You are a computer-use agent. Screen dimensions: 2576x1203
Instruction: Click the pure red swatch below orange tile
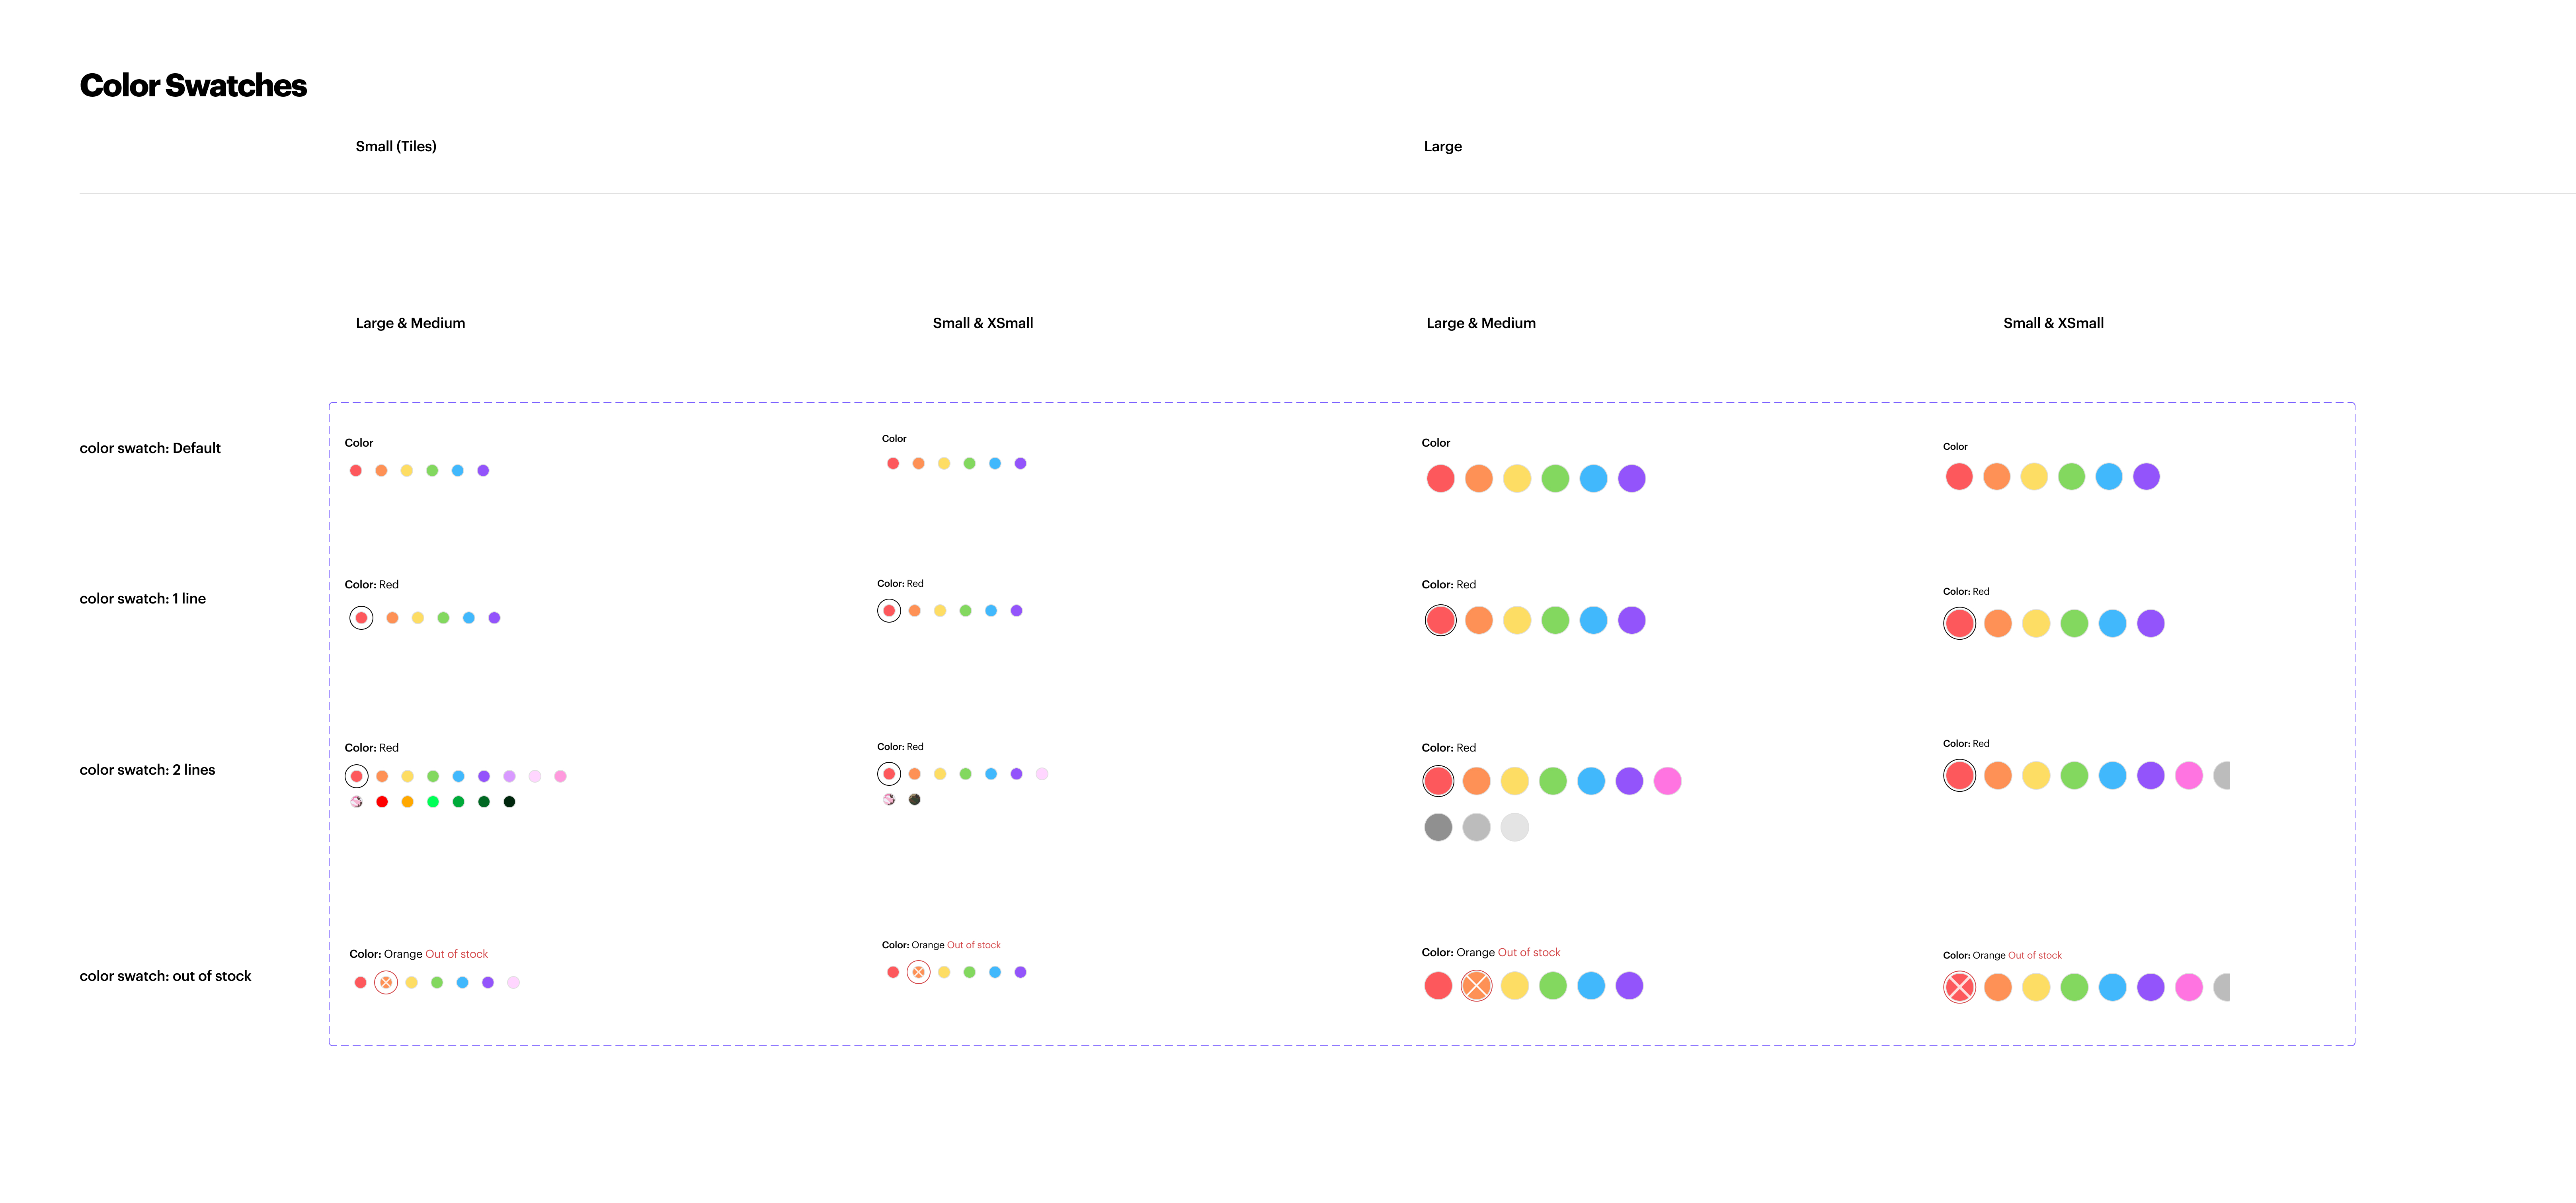pos(382,802)
